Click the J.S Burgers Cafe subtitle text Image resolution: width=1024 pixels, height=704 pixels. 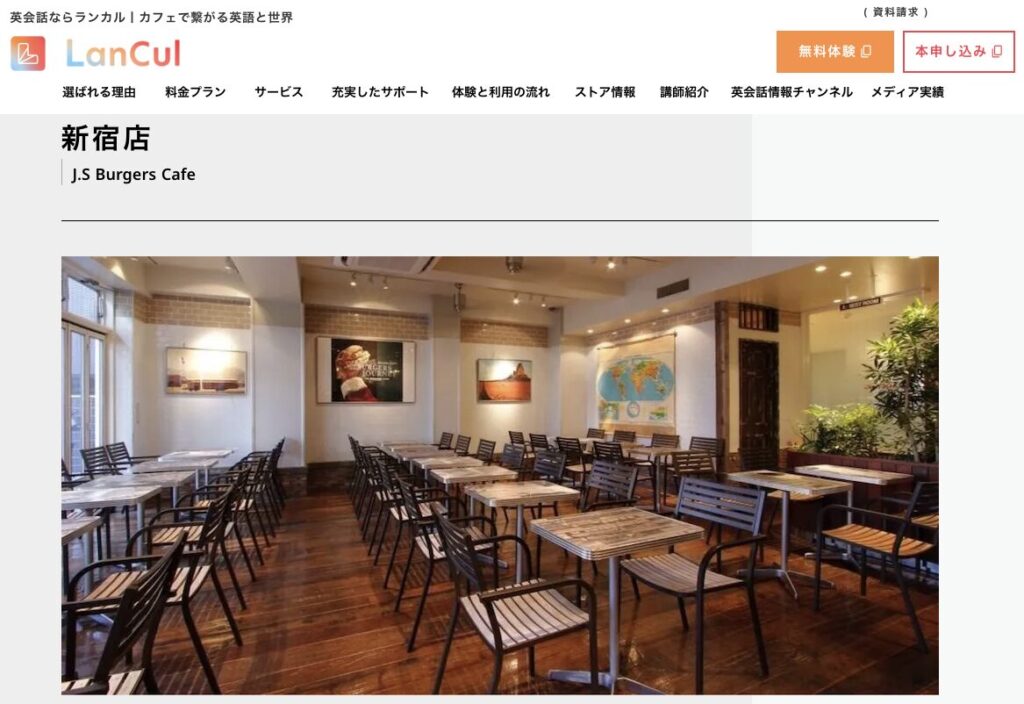point(133,174)
